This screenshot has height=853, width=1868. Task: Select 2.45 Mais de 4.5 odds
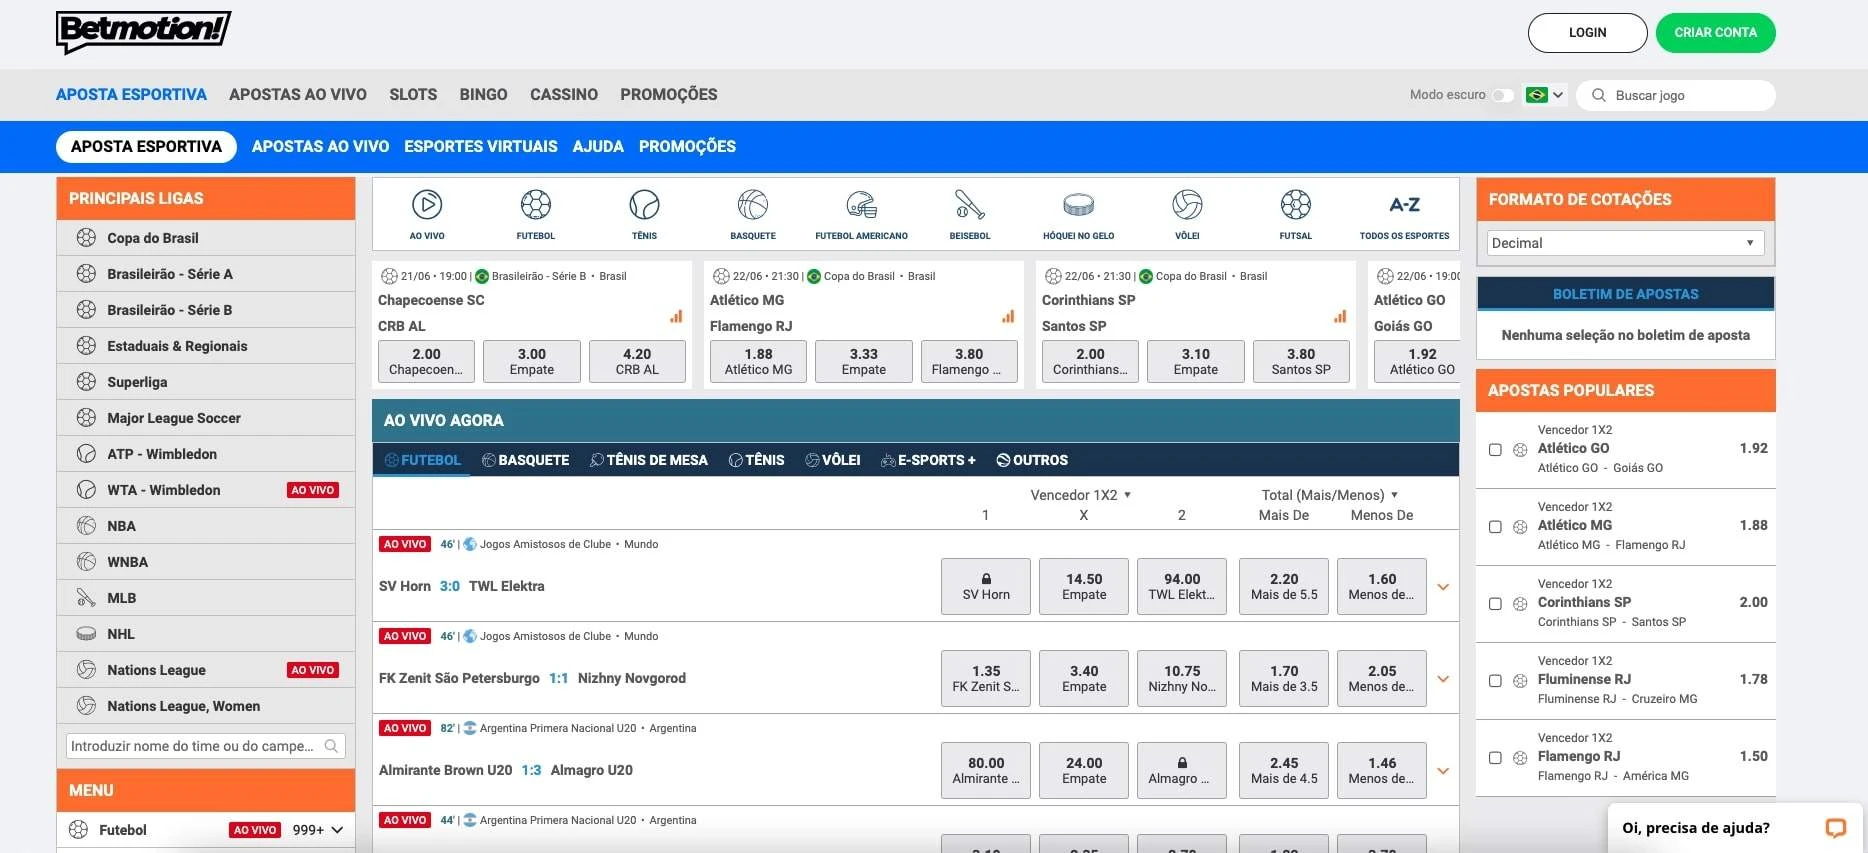[1284, 770]
